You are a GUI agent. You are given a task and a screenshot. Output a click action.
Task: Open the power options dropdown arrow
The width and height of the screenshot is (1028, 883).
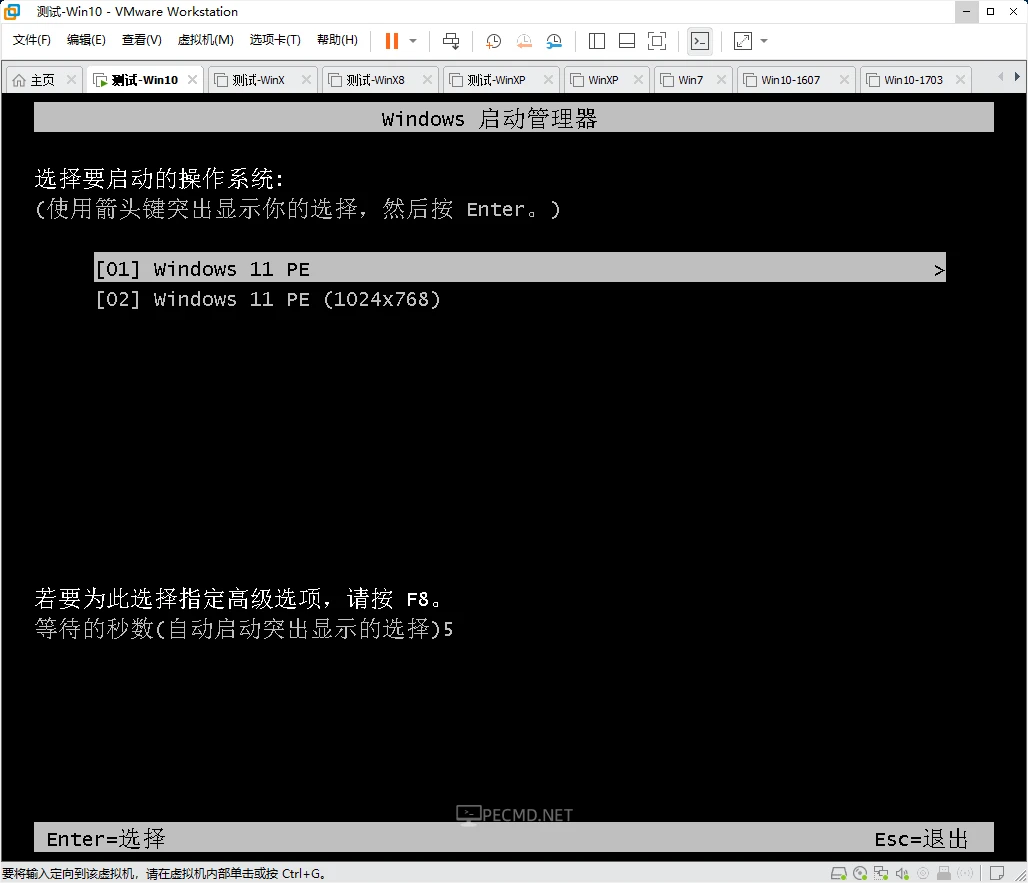point(413,41)
